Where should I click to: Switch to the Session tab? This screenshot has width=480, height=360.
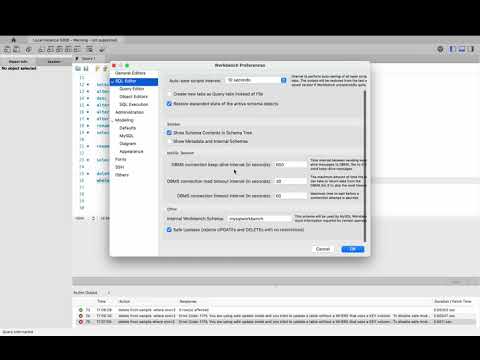point(54,62)
